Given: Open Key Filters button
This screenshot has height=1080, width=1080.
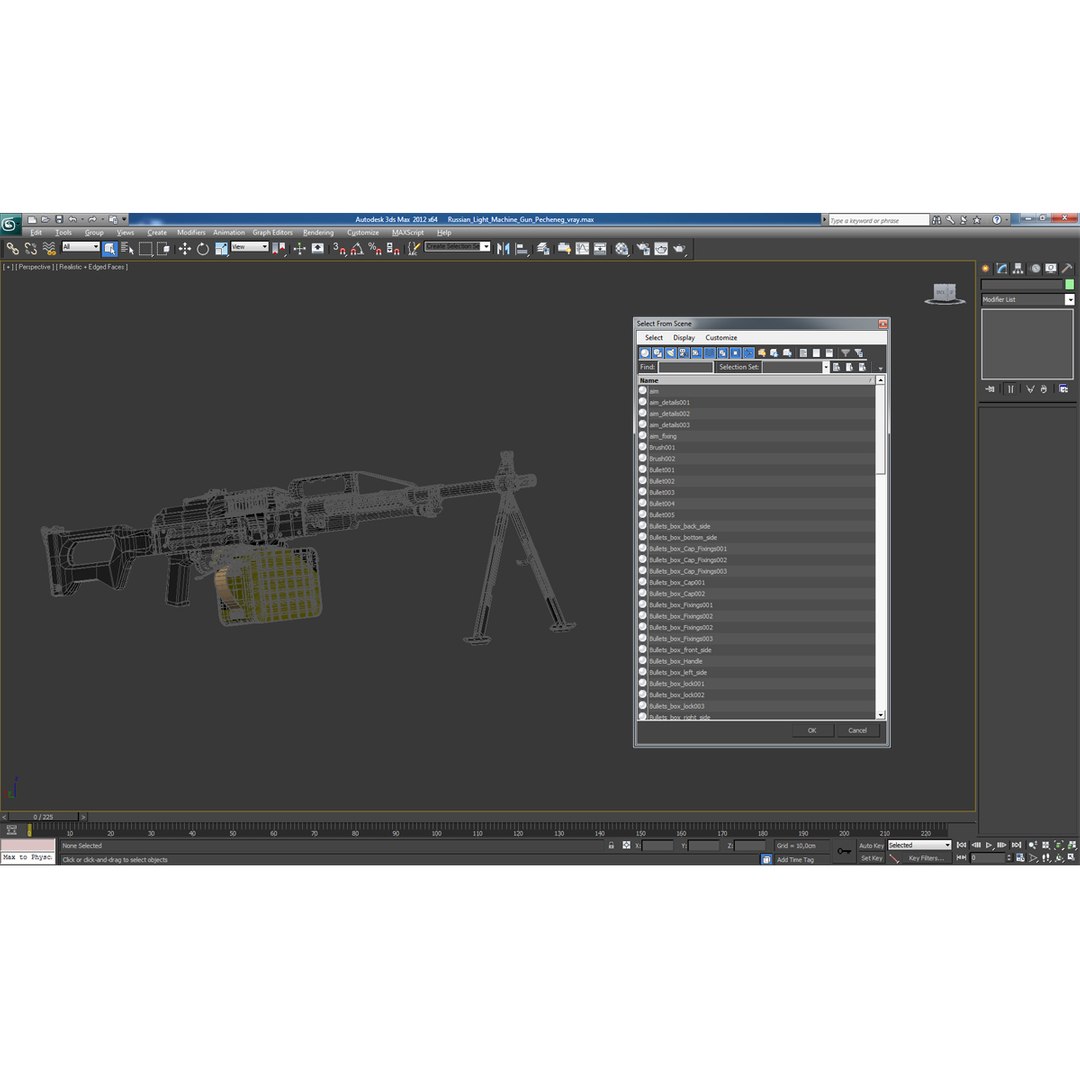Looking at the screenshot, I should tap(926, 858).
